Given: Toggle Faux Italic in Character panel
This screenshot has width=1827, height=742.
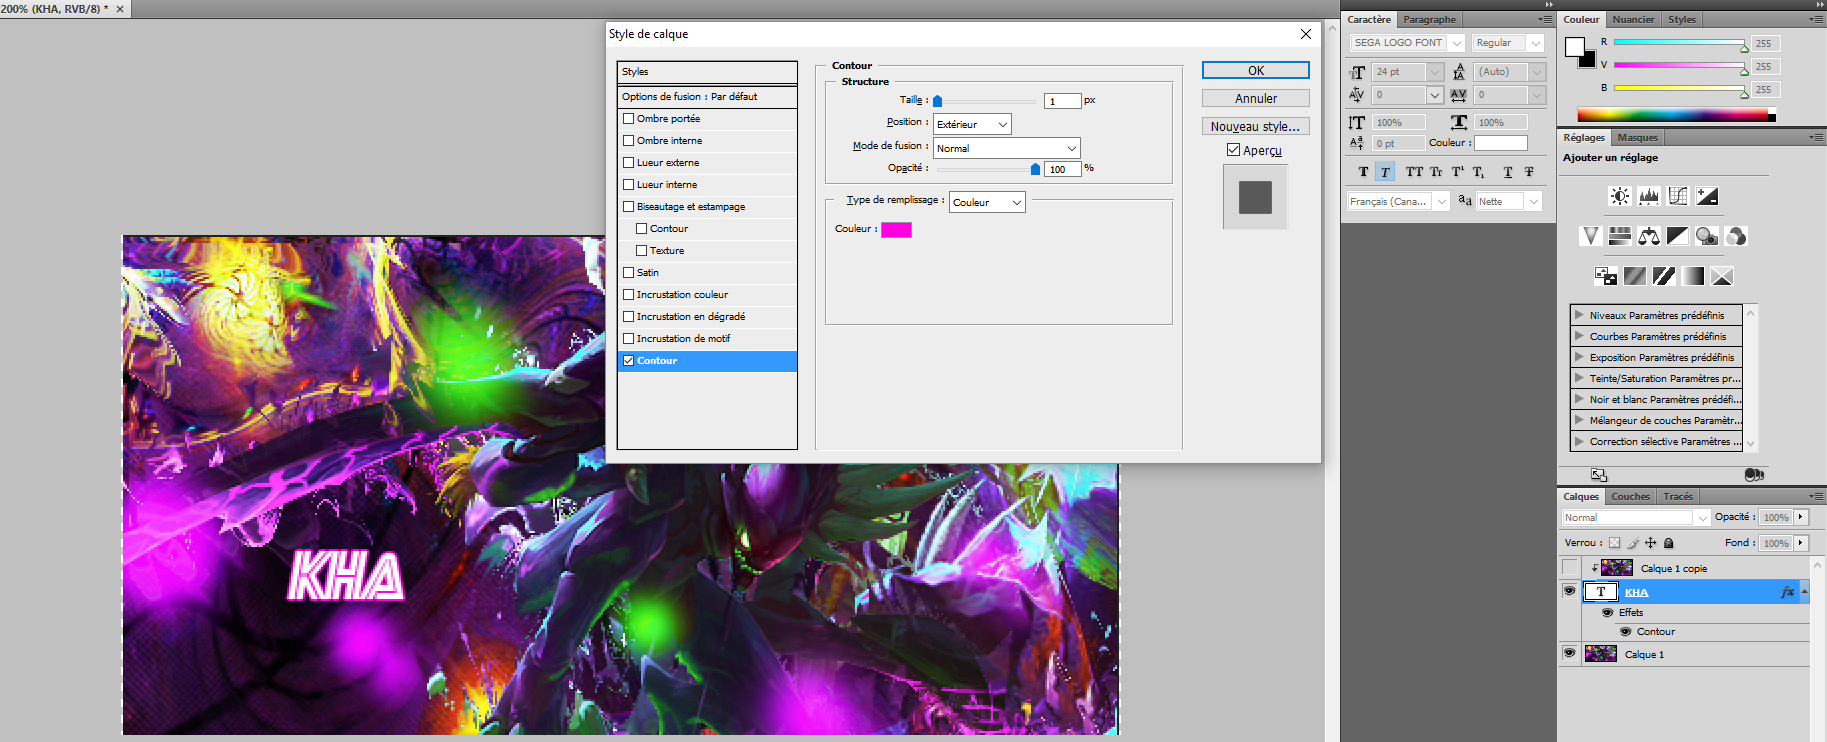Looking at the screenshot, I should pos(1385,172).
